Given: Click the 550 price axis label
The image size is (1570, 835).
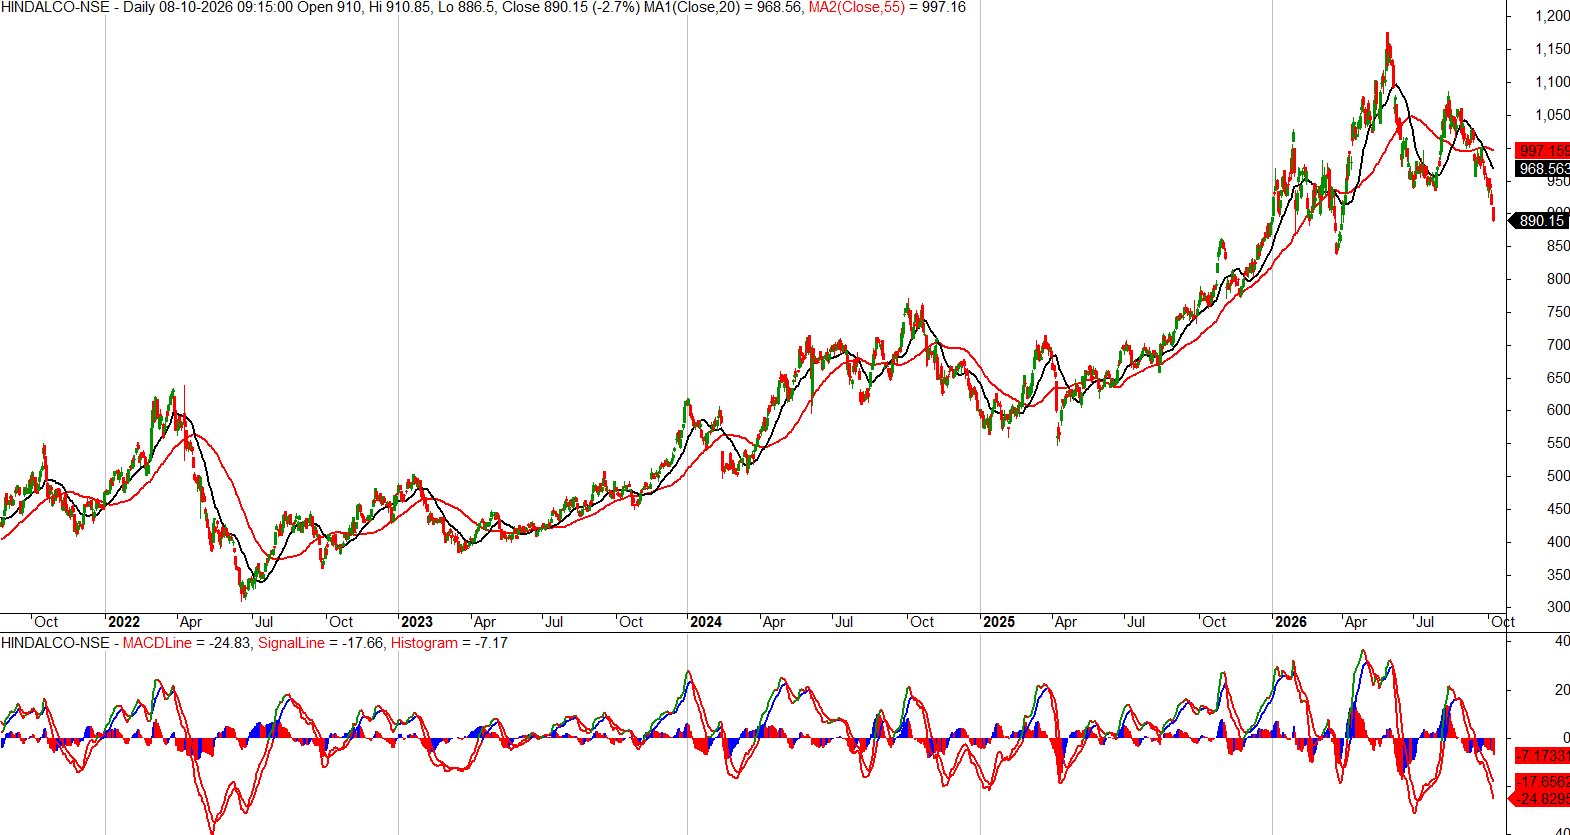Looking at the screenshot, I should point(1558,443).
